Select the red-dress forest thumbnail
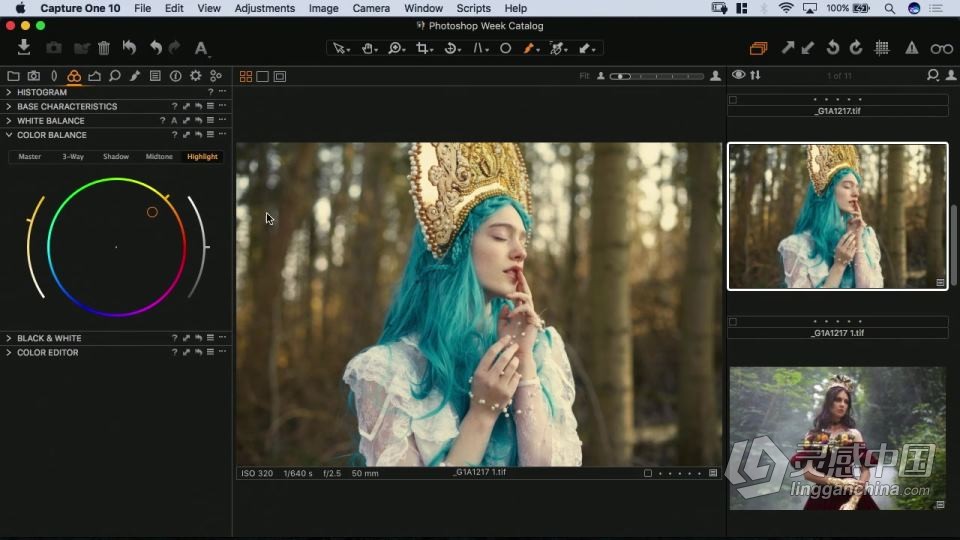 point(838,438)
